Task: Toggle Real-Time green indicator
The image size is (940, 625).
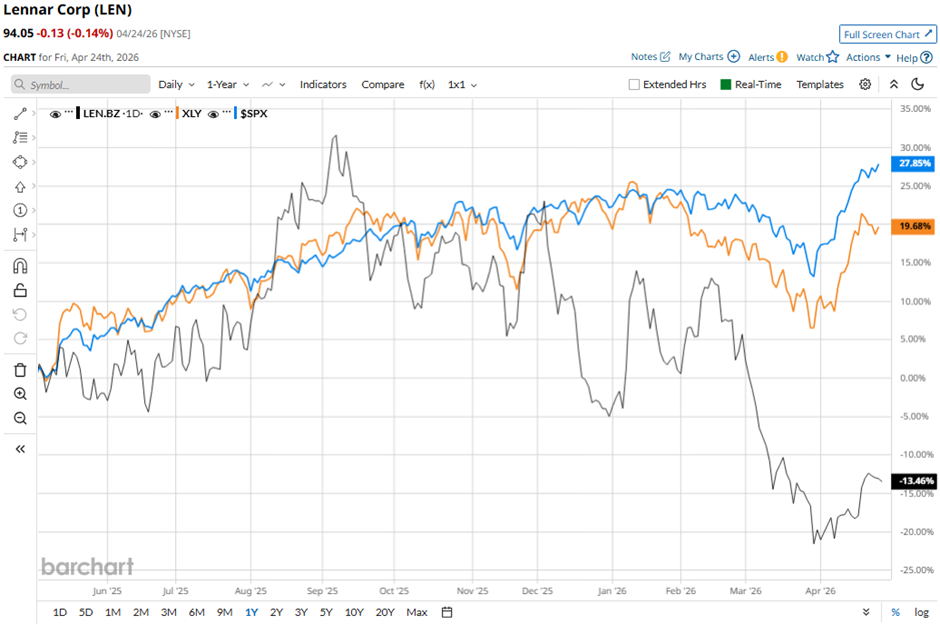Action: point(725,84)
